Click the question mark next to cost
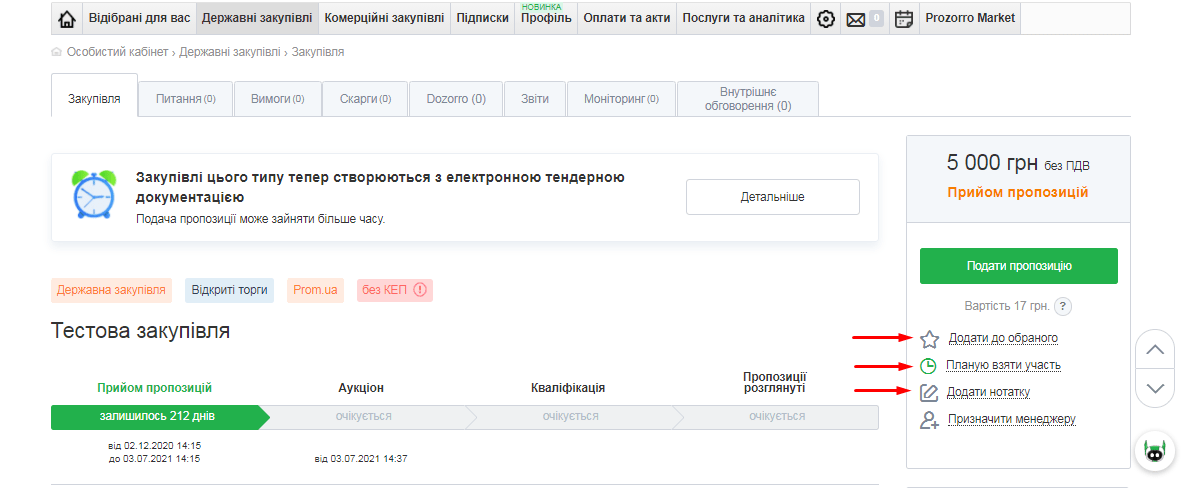 pyautogui.click(x=1063, y=307)
